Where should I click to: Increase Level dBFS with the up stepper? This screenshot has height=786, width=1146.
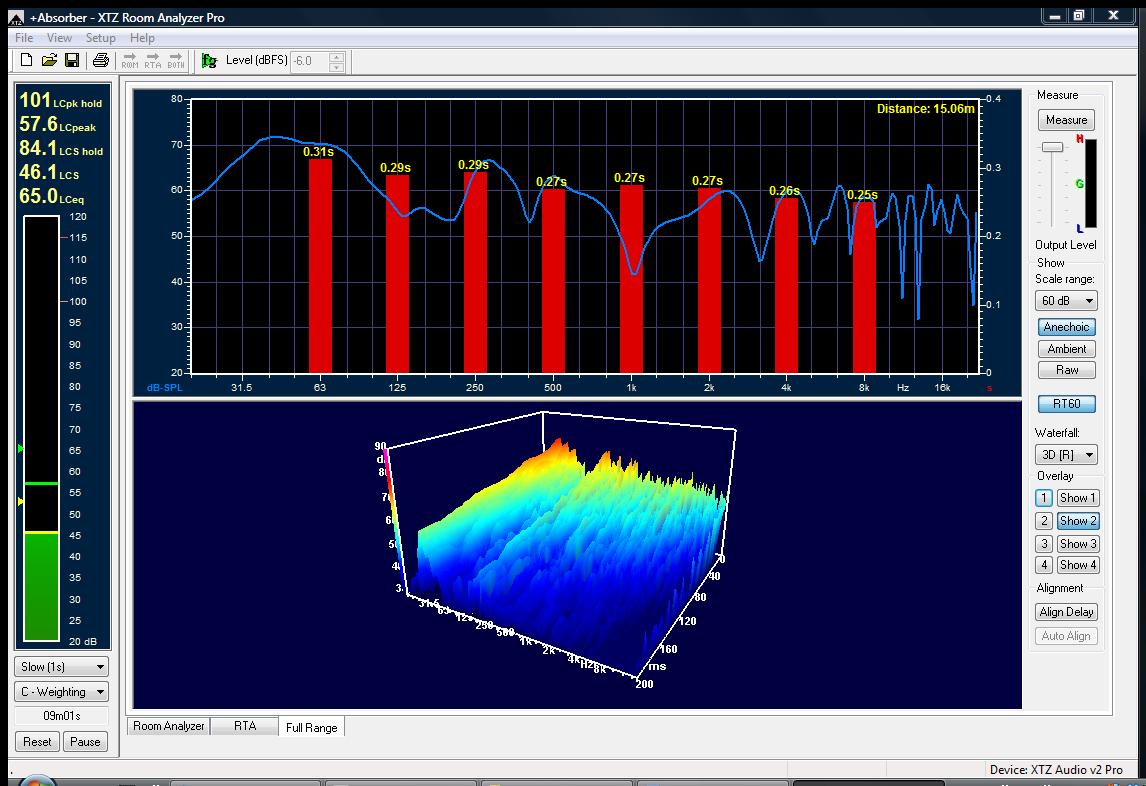pos(337,56)
